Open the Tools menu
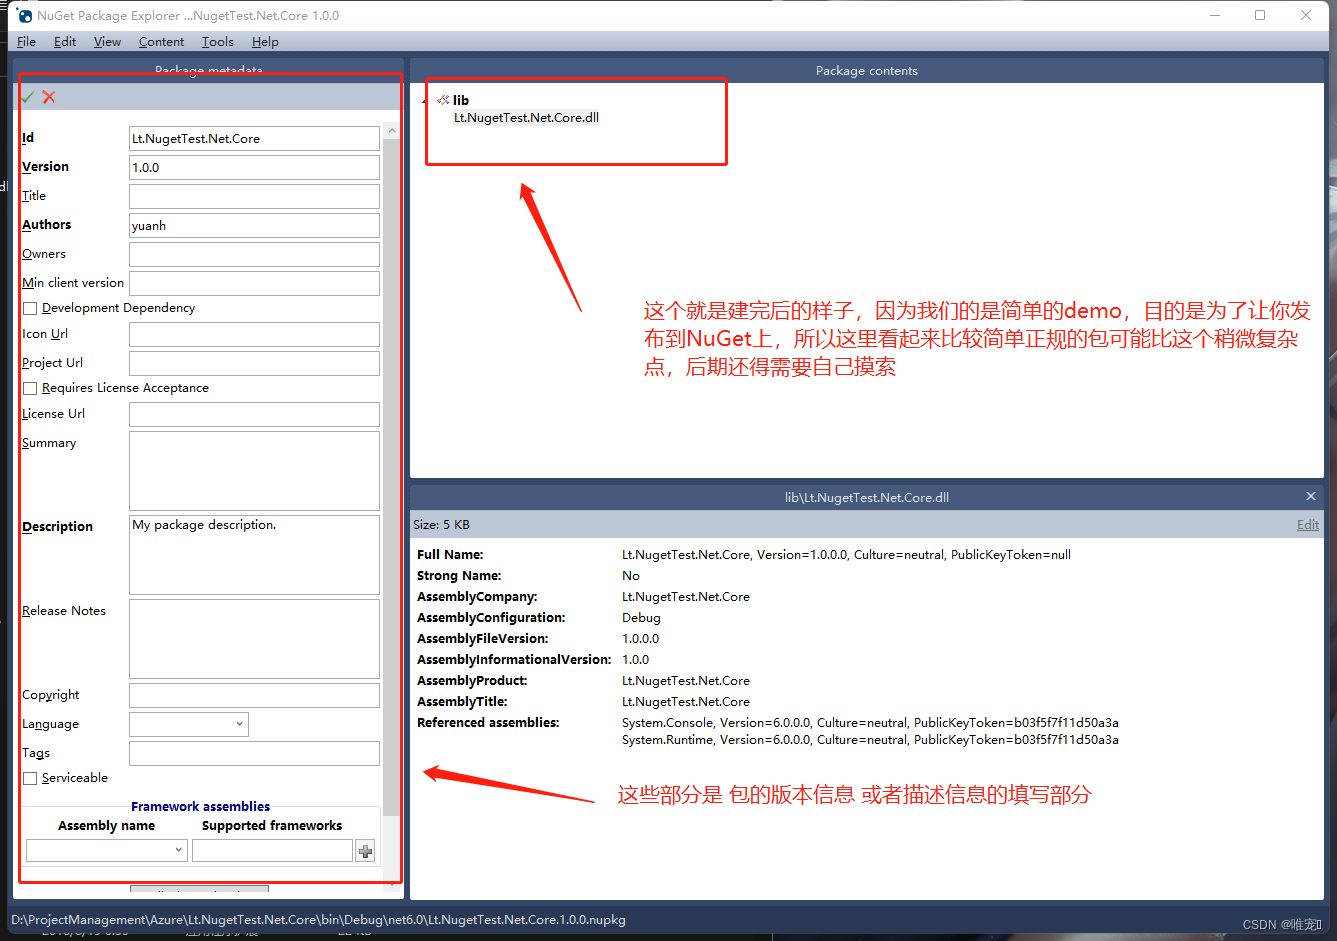This screenshot has height=941, width=1337. pyautogui.click(x=217, y=42)
